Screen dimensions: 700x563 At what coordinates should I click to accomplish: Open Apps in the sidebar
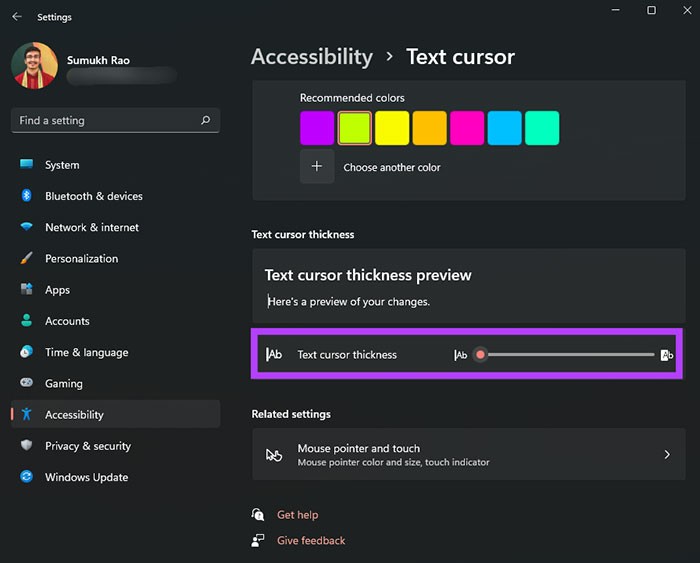pos(57,290)
